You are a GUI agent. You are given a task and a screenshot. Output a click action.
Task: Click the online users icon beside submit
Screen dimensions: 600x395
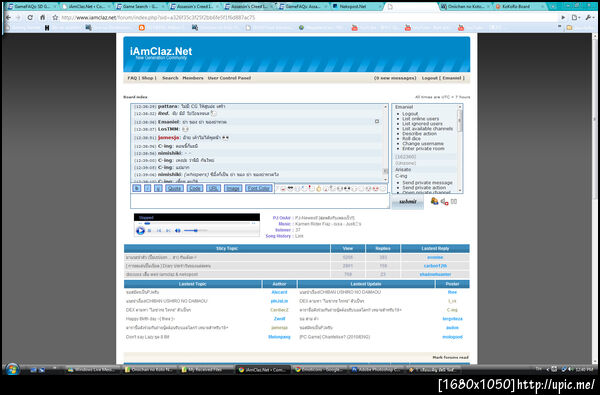tap(434, 201)
